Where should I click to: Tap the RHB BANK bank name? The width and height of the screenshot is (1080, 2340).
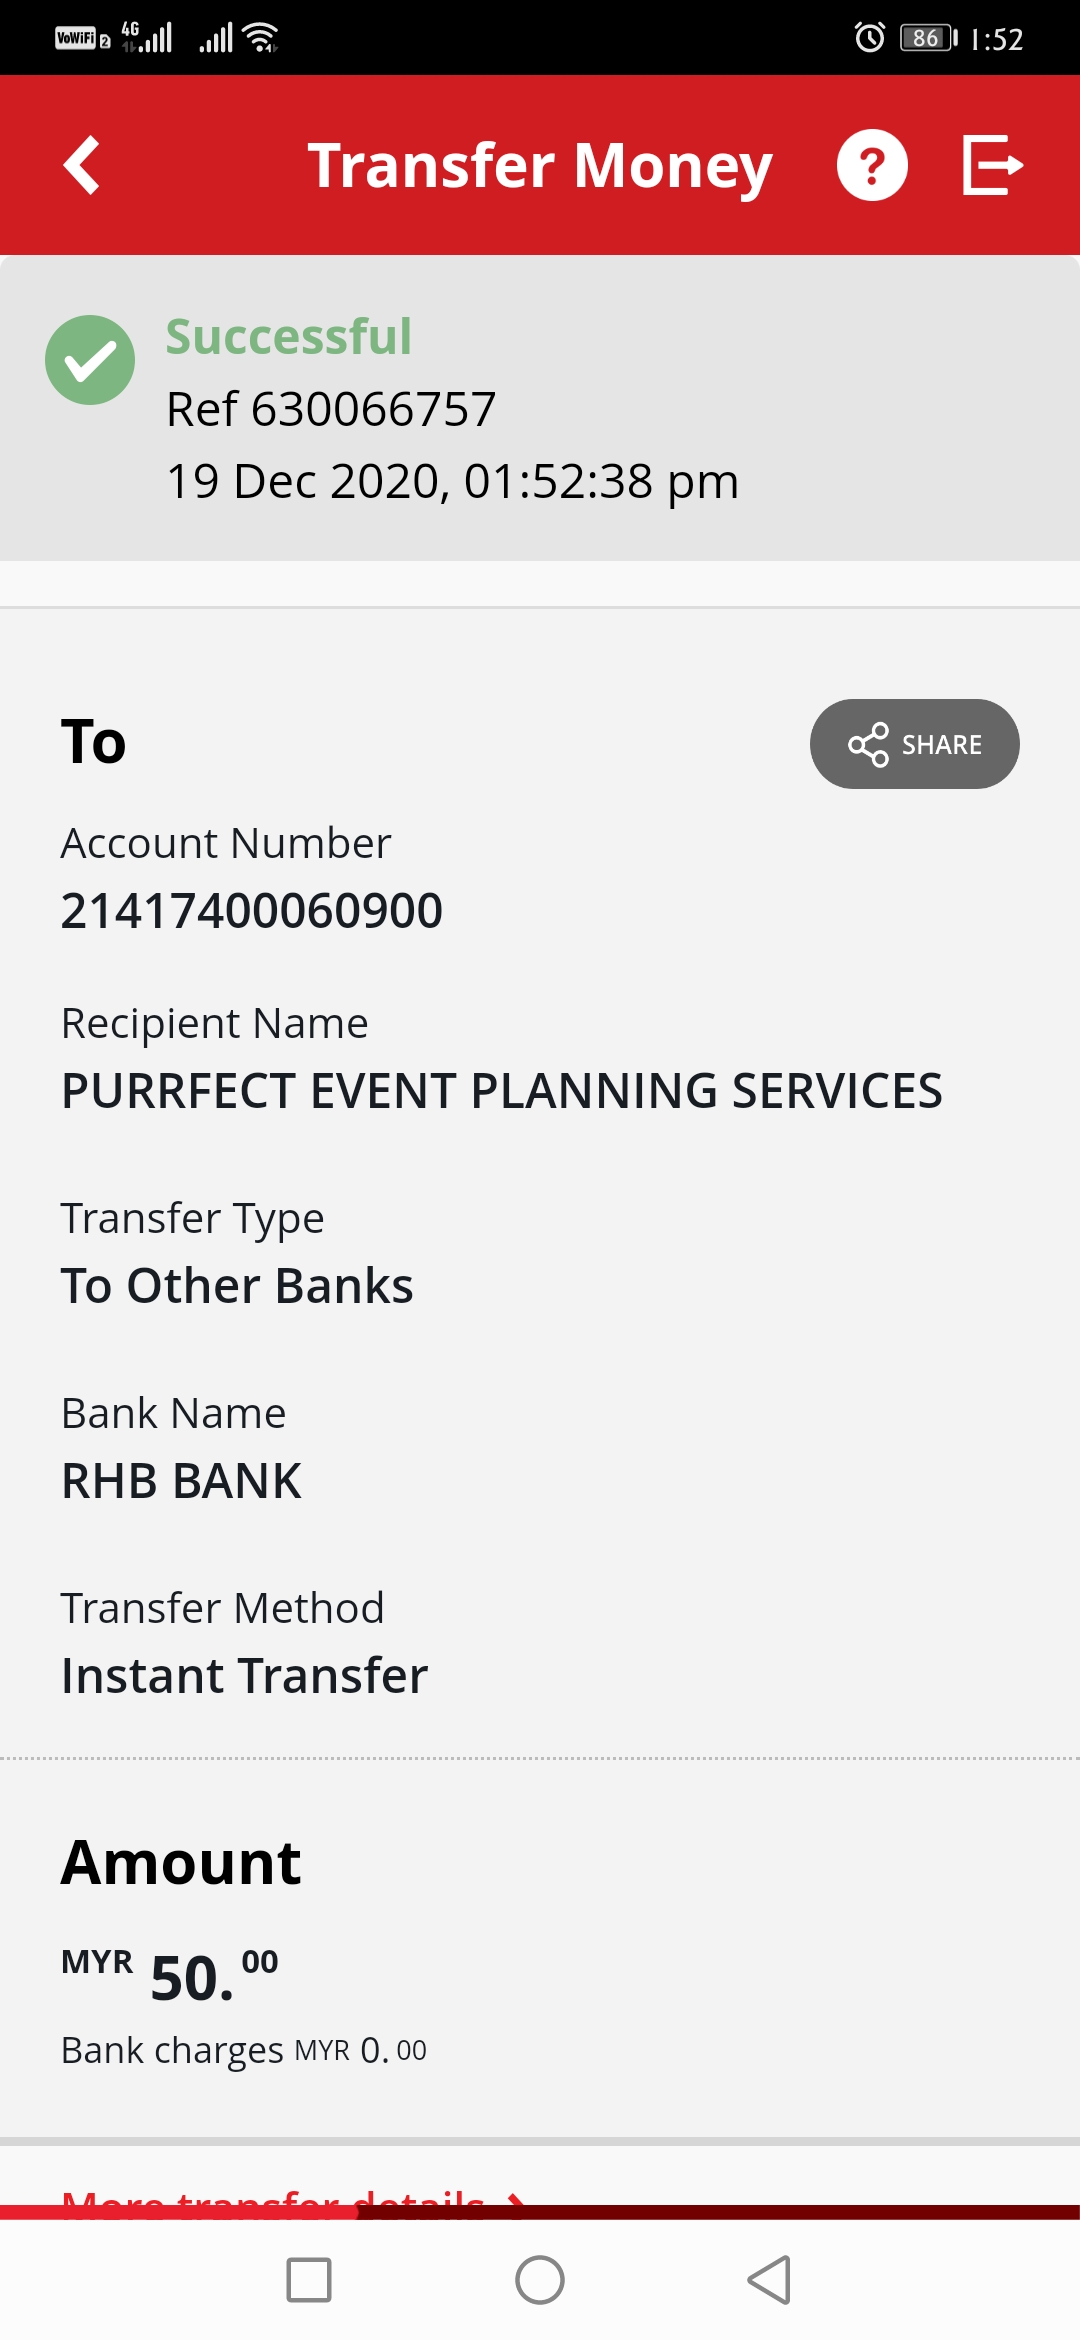[x=181, y=1481]
